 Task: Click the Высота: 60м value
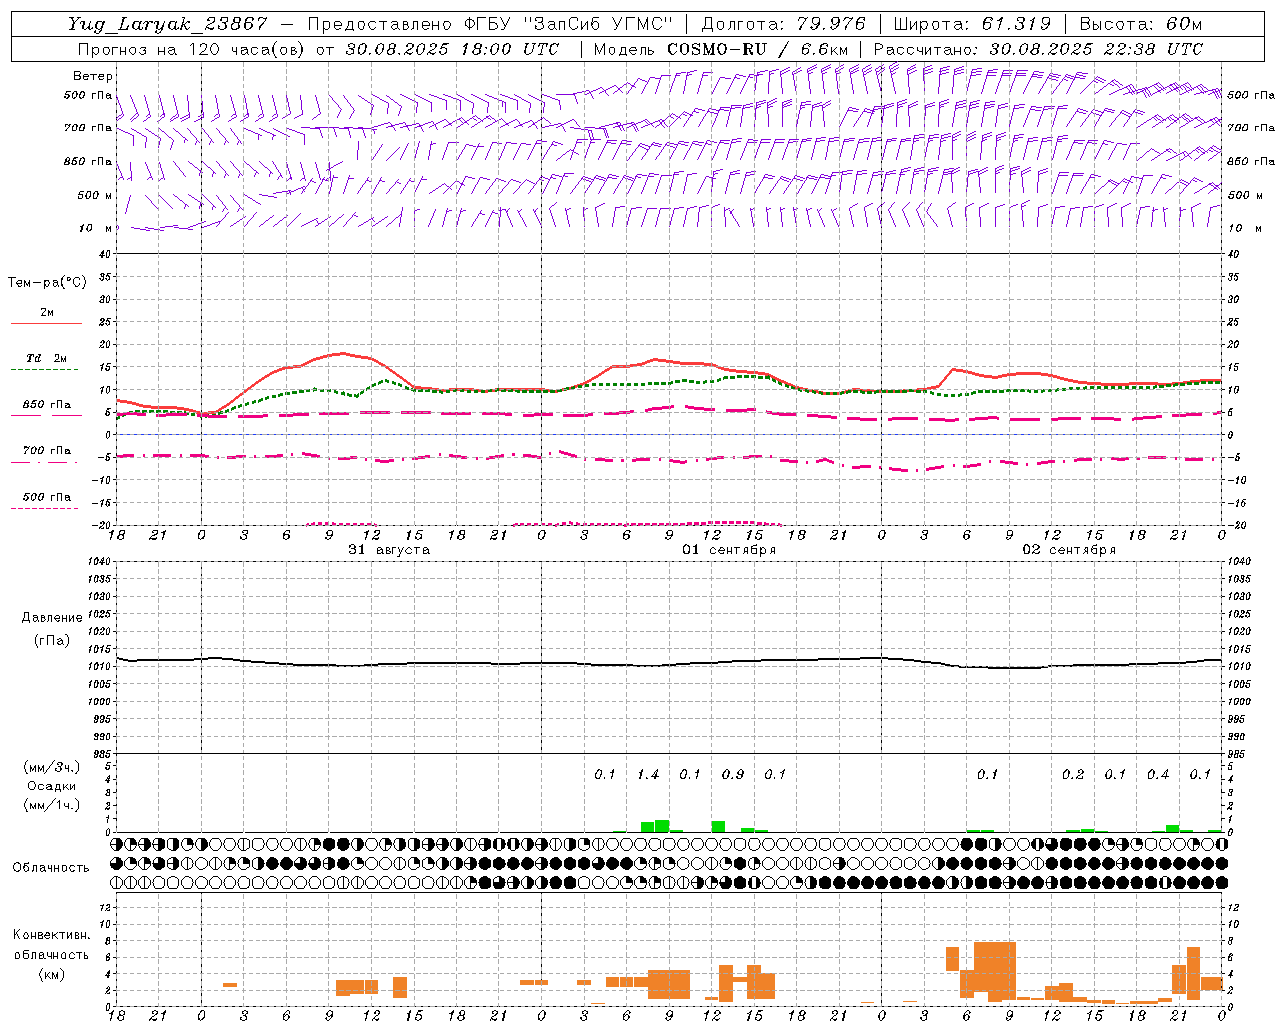pyautogui.click(x=1141, y=24)
